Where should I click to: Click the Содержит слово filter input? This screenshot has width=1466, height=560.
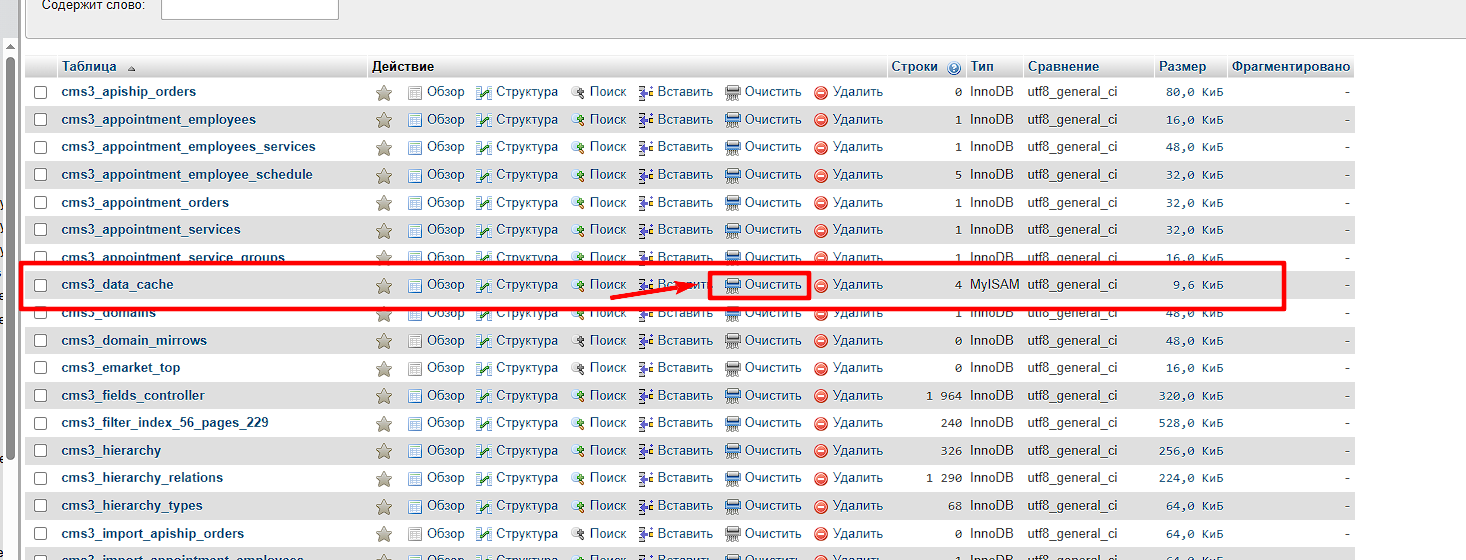coord(249,7)
